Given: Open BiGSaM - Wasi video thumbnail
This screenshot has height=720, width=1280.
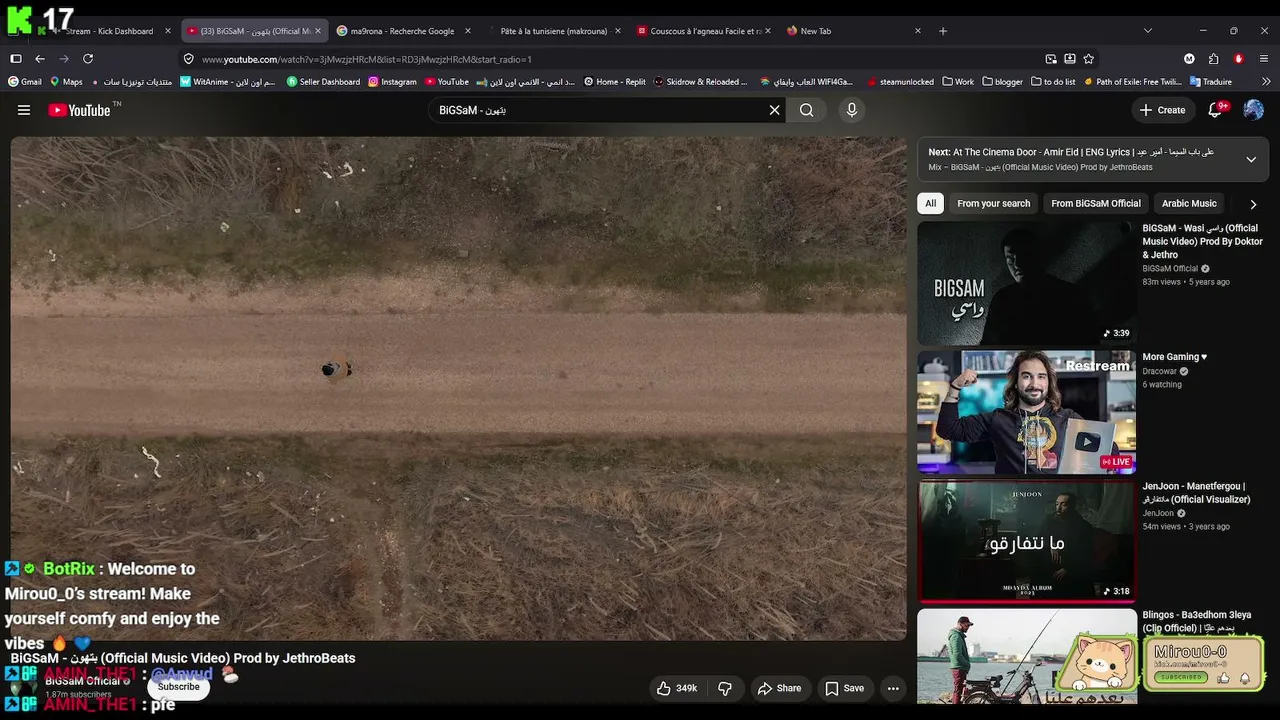Looking at the screenshot, I should click(x=1027, y=283).
